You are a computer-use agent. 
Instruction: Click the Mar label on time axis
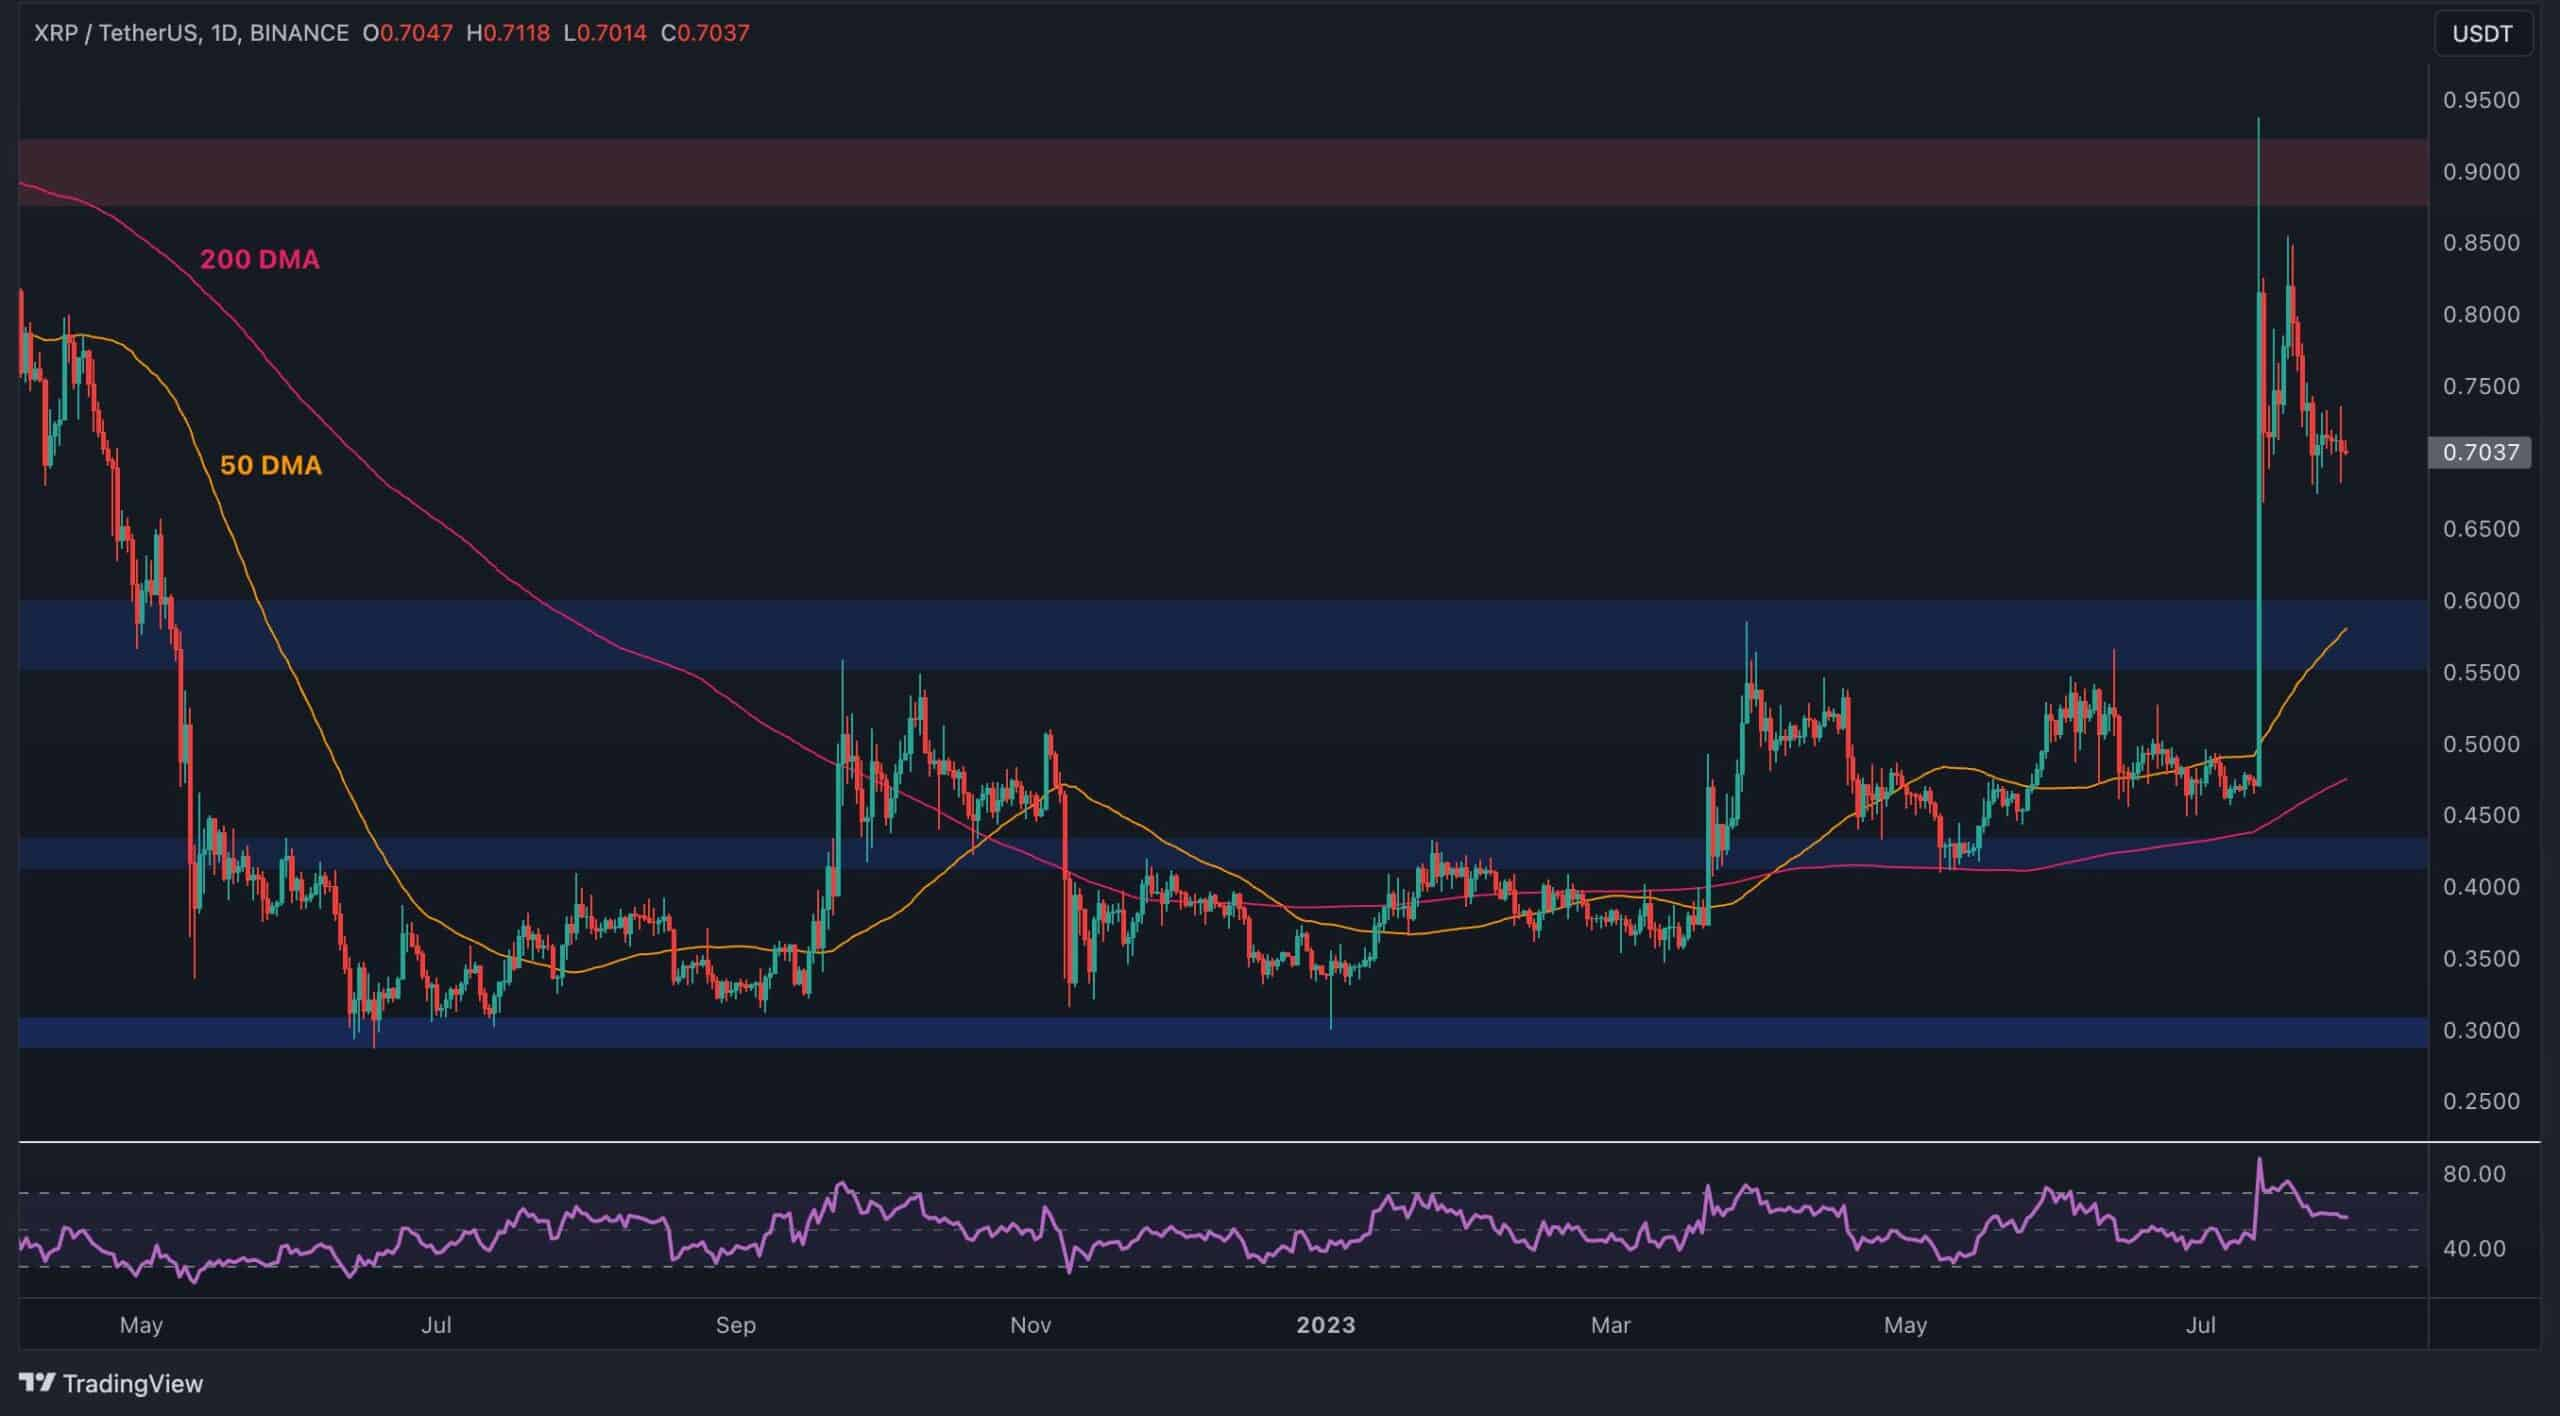click(x=1610, y=1325)
